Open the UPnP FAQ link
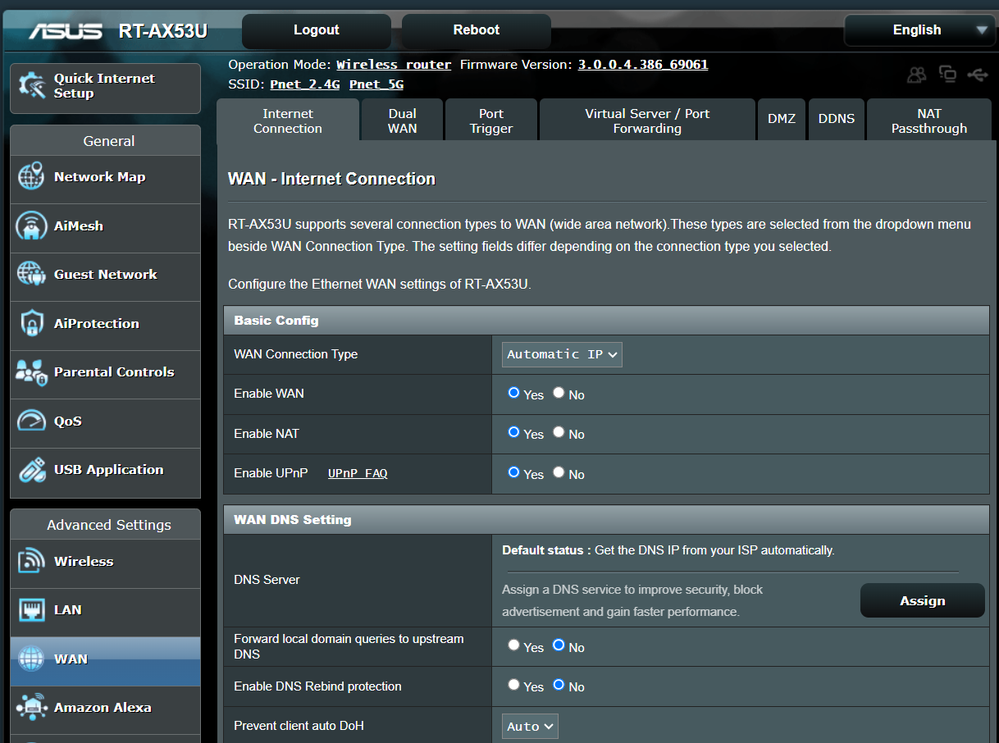 (357, 474)
